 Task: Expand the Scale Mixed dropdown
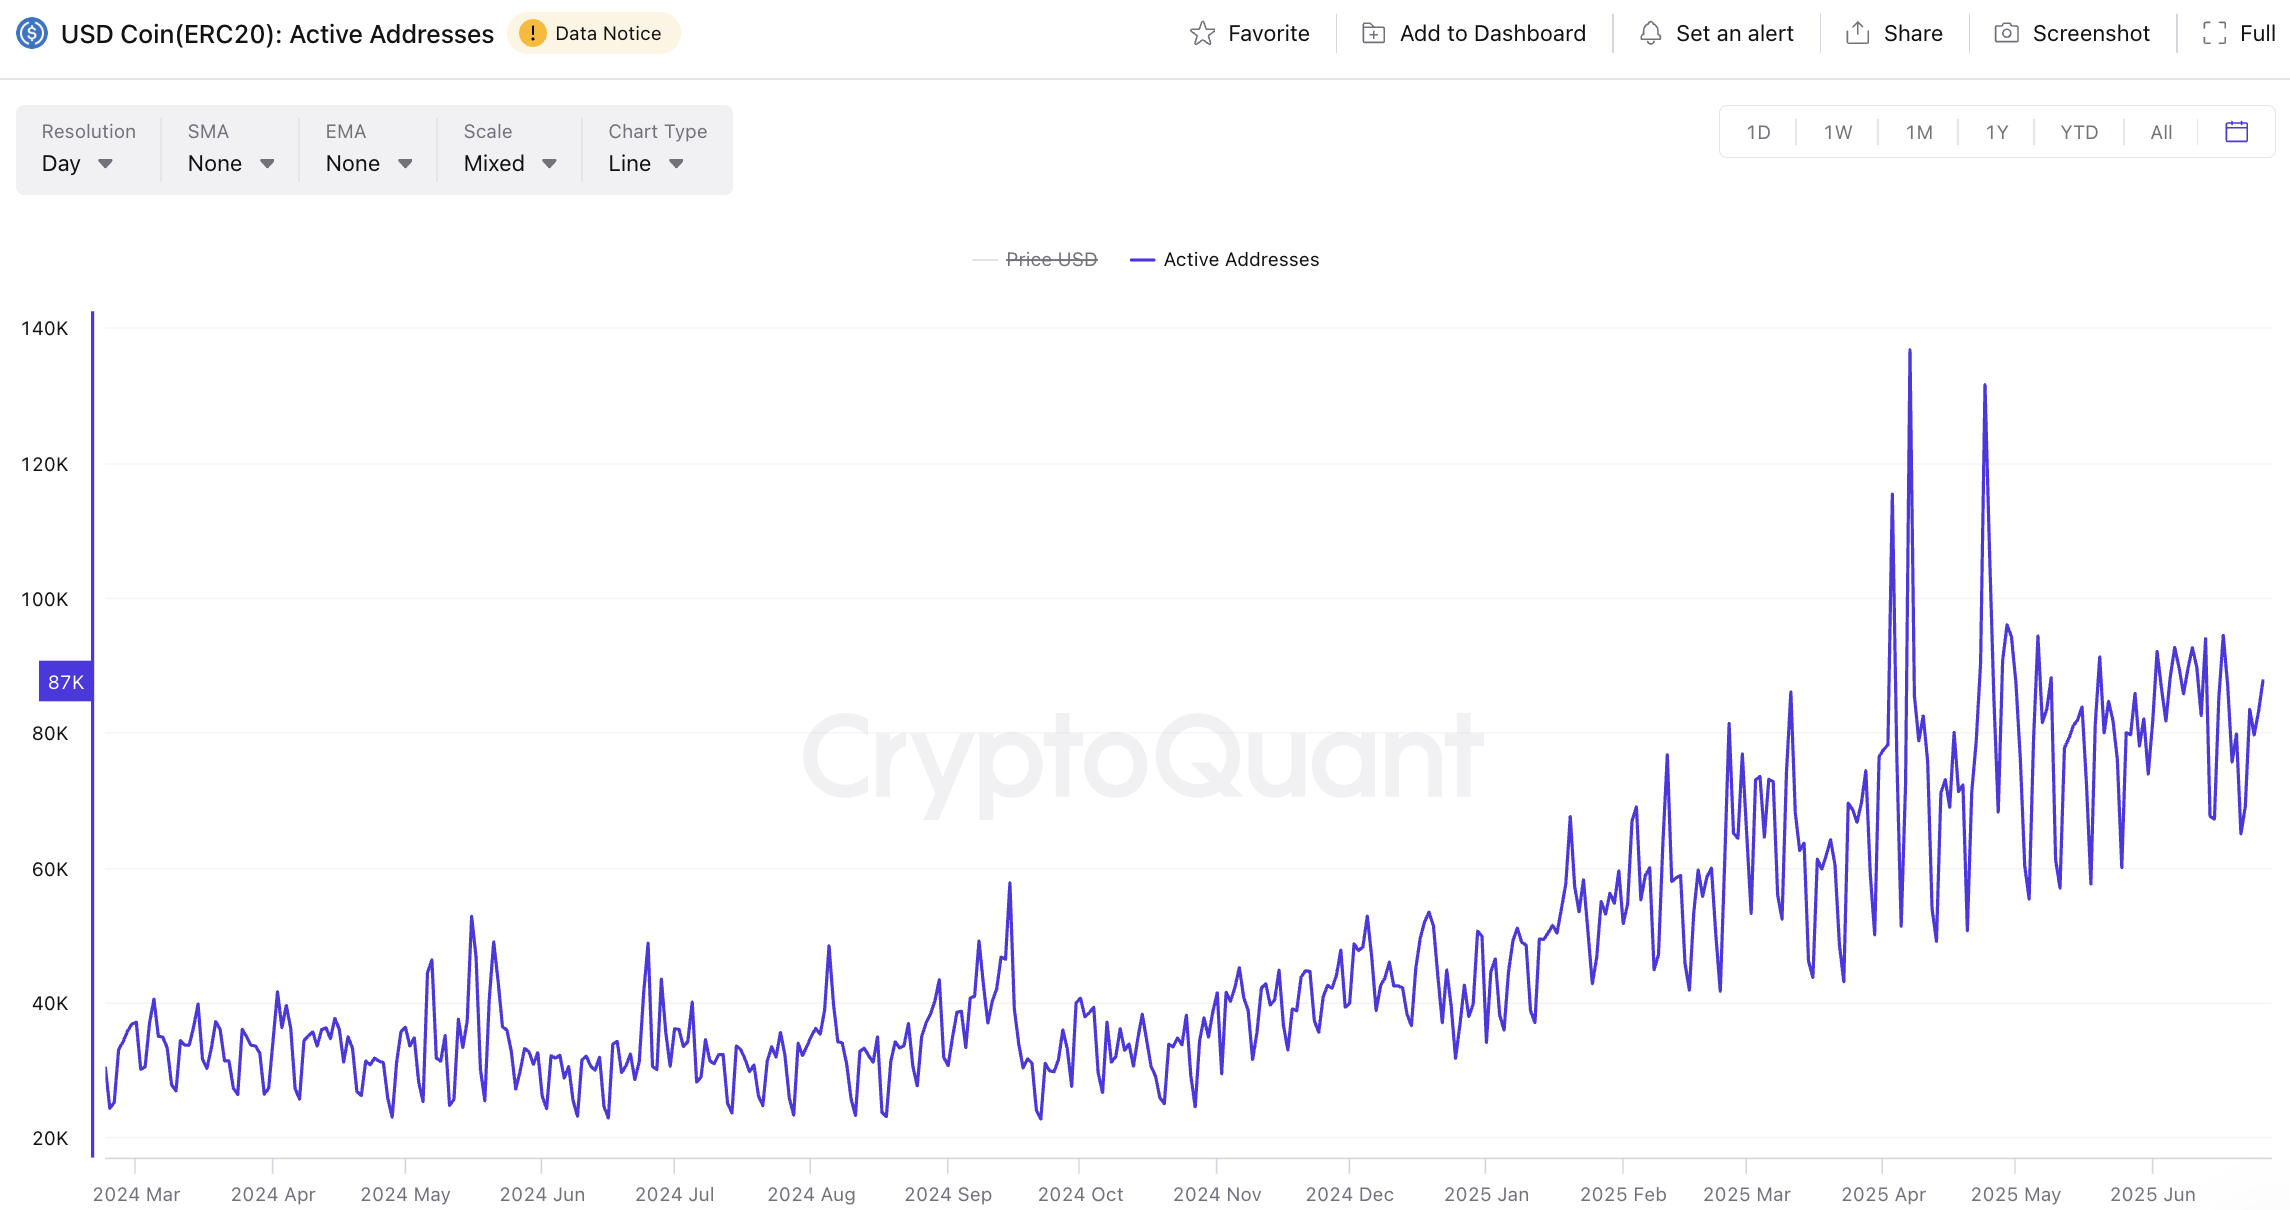pos(509,163)
